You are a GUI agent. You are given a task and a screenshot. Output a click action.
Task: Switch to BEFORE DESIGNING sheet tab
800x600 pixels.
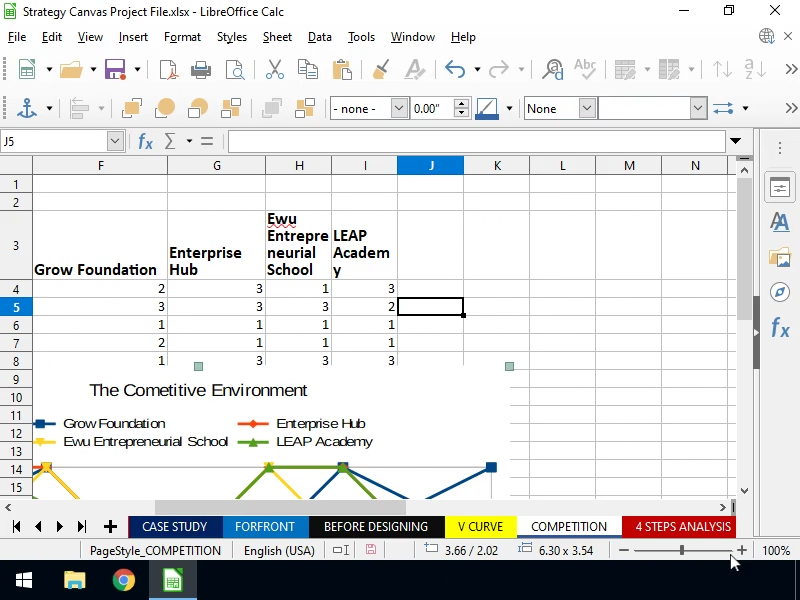point(377,527)
